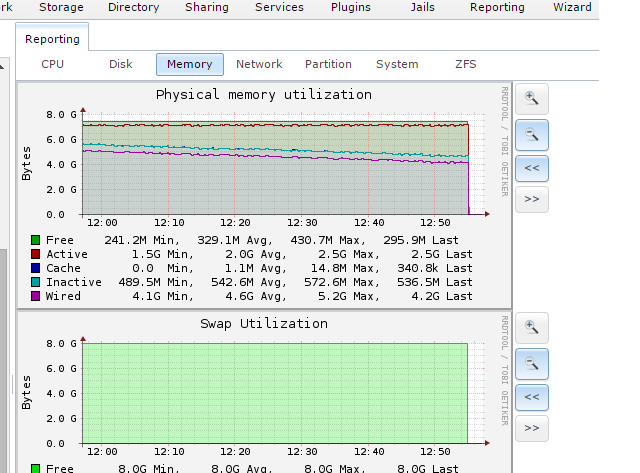Click the teal Inactive legend swatch

click(x=36, y=282)
